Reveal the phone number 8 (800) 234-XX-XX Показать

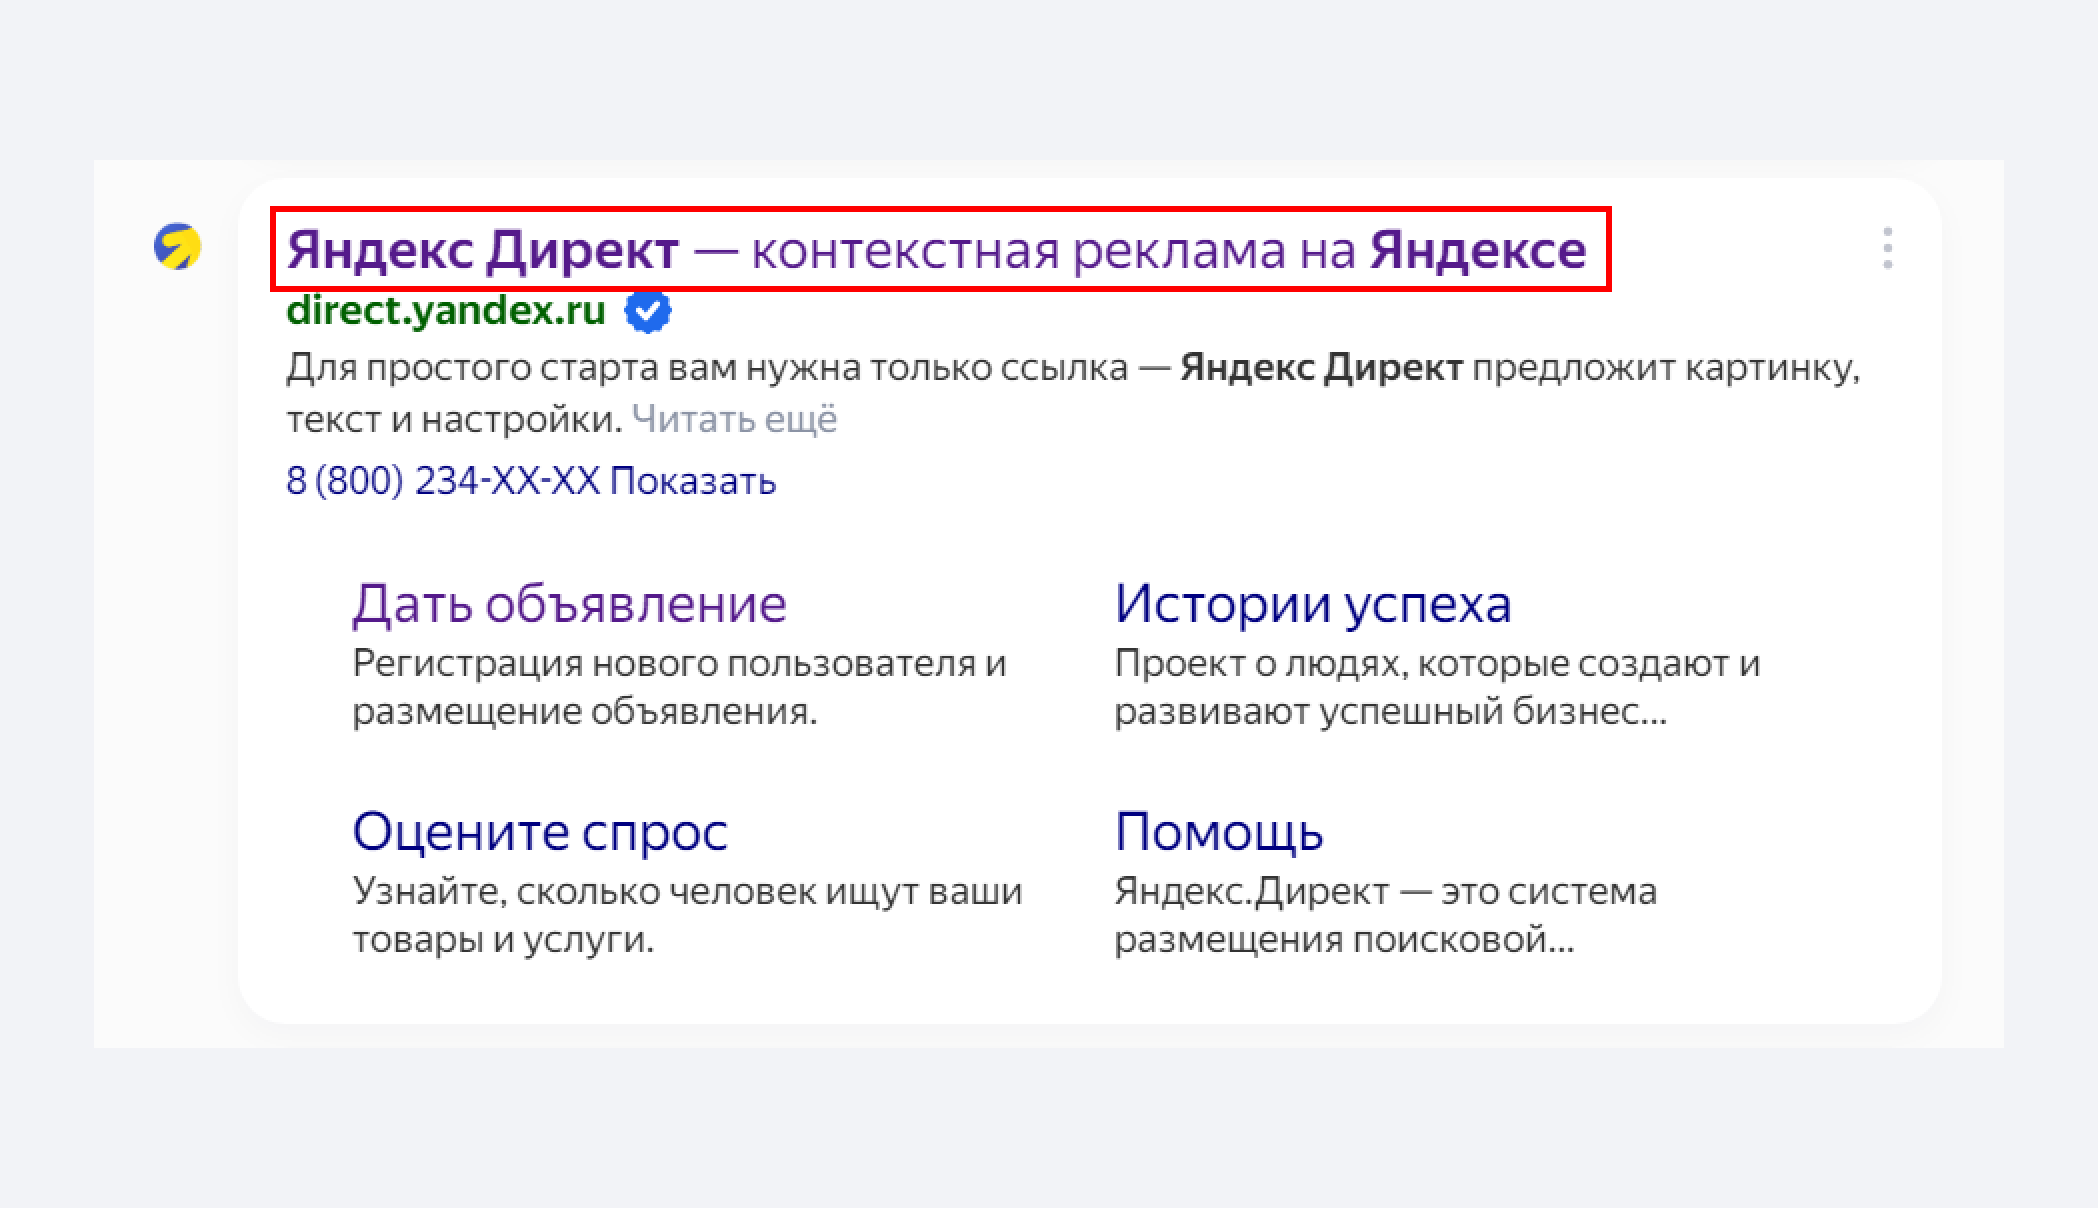click(531, 481)
